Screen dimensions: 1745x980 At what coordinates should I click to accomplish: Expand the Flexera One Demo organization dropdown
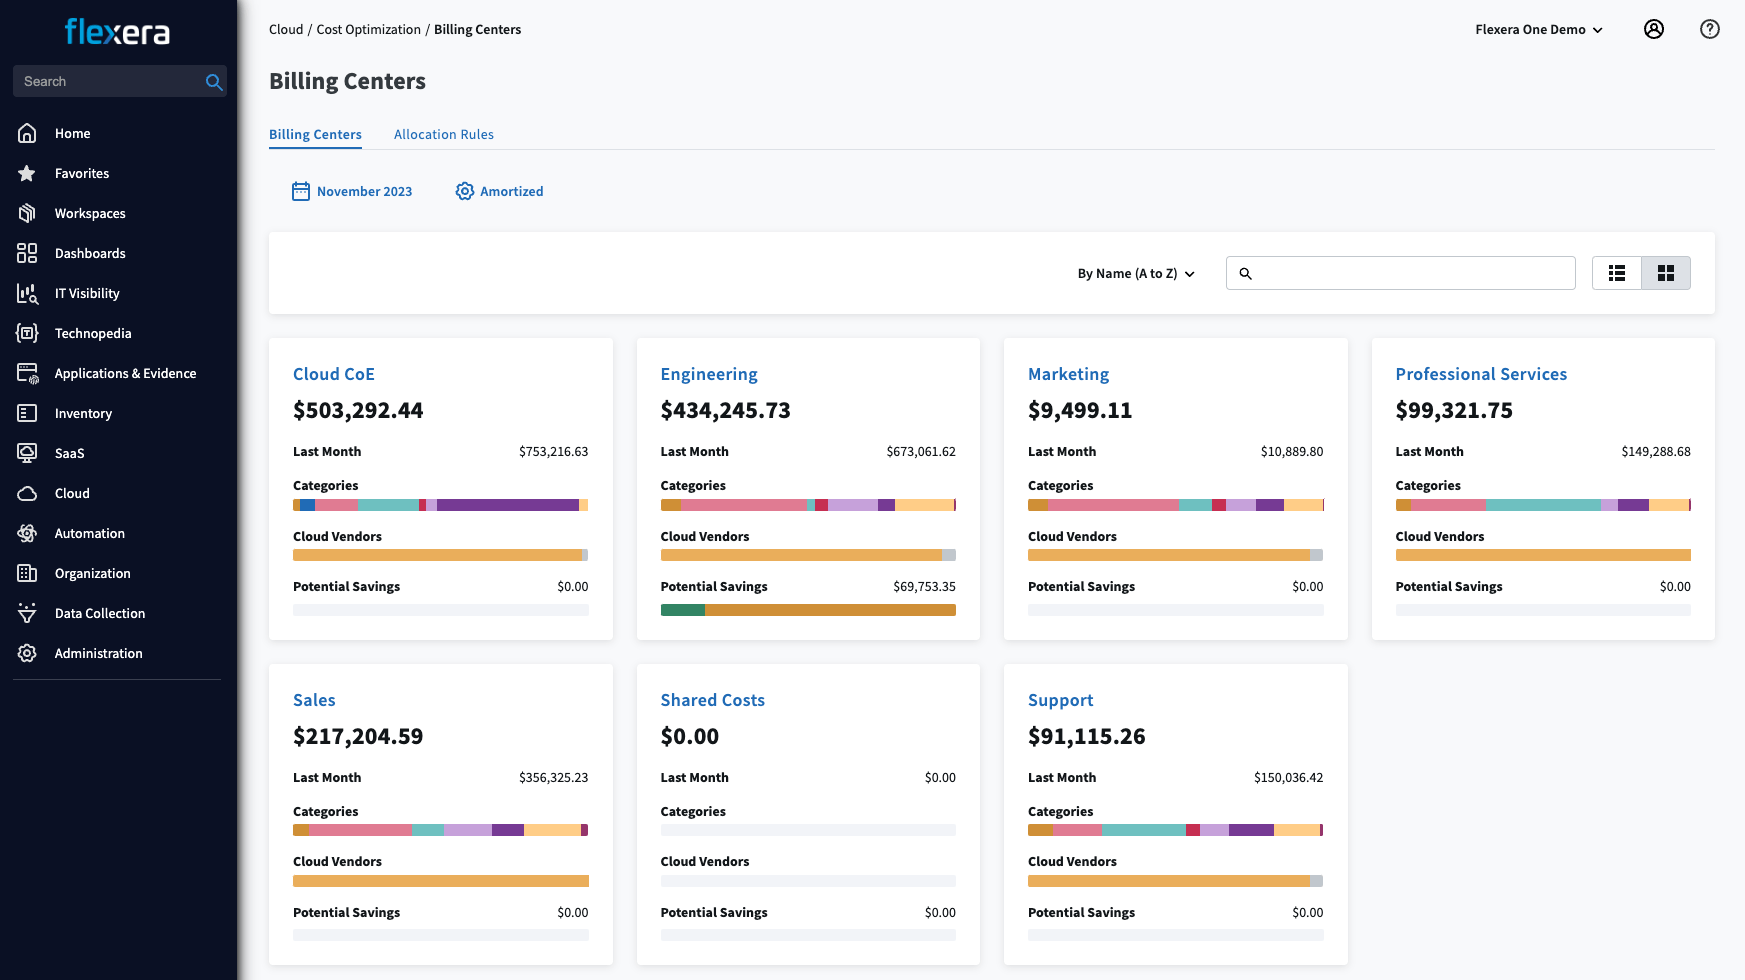1538,29
